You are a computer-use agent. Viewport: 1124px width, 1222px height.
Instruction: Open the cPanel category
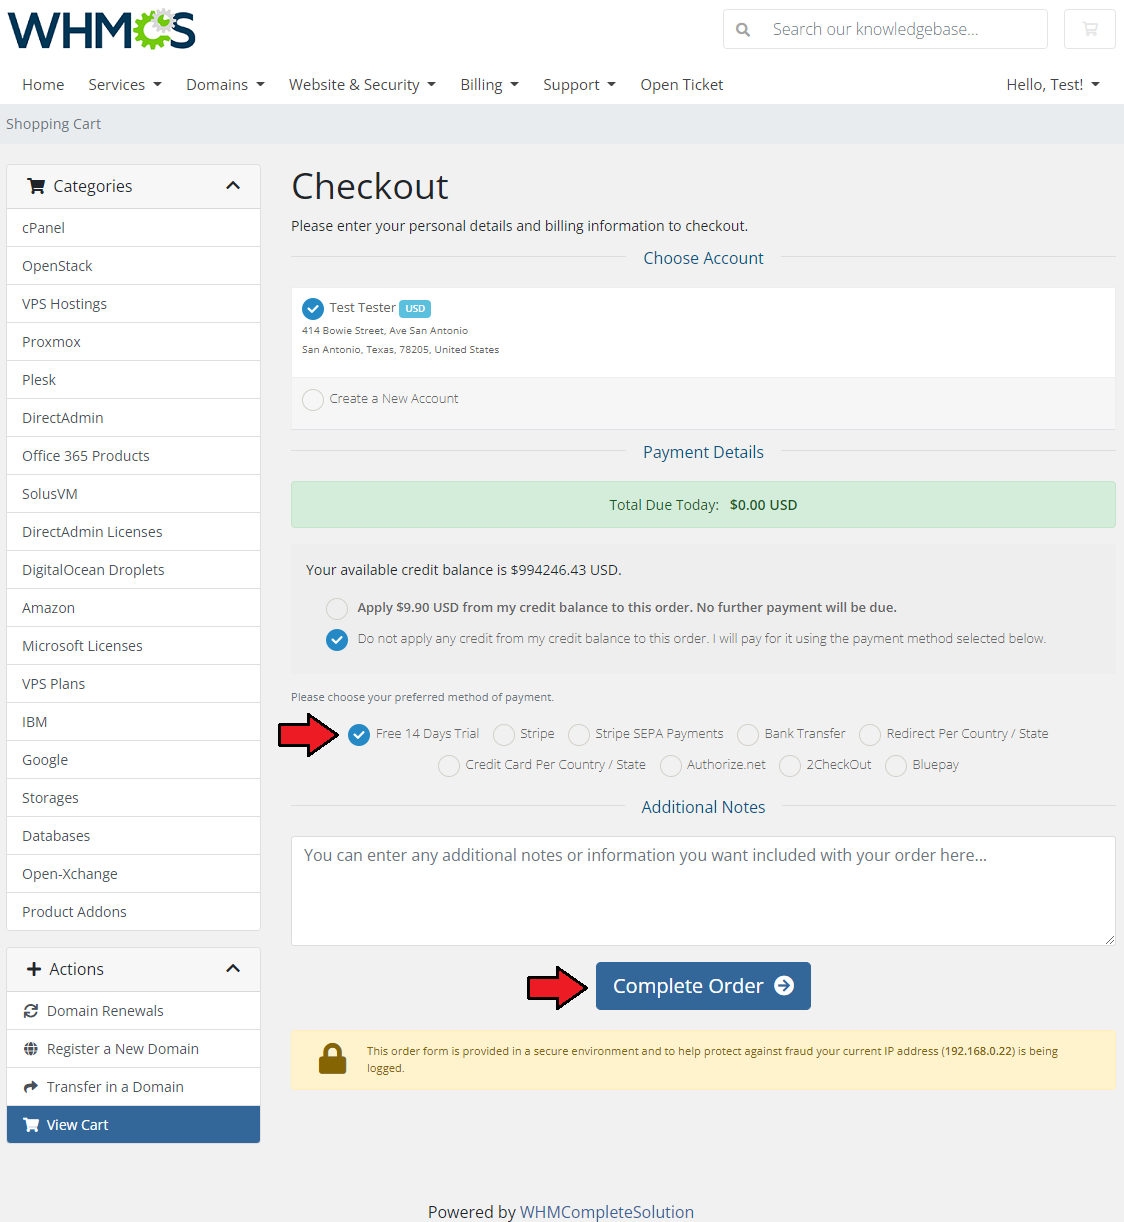(133, 228)
